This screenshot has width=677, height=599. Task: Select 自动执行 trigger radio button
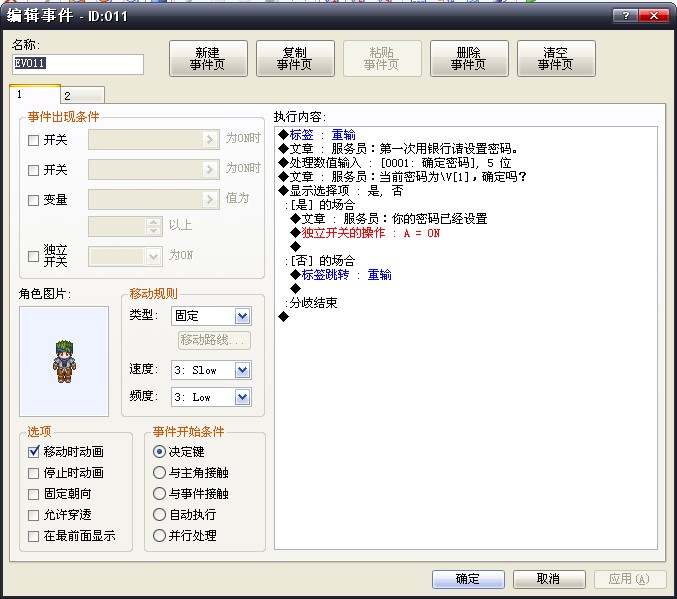click(159, 515)
